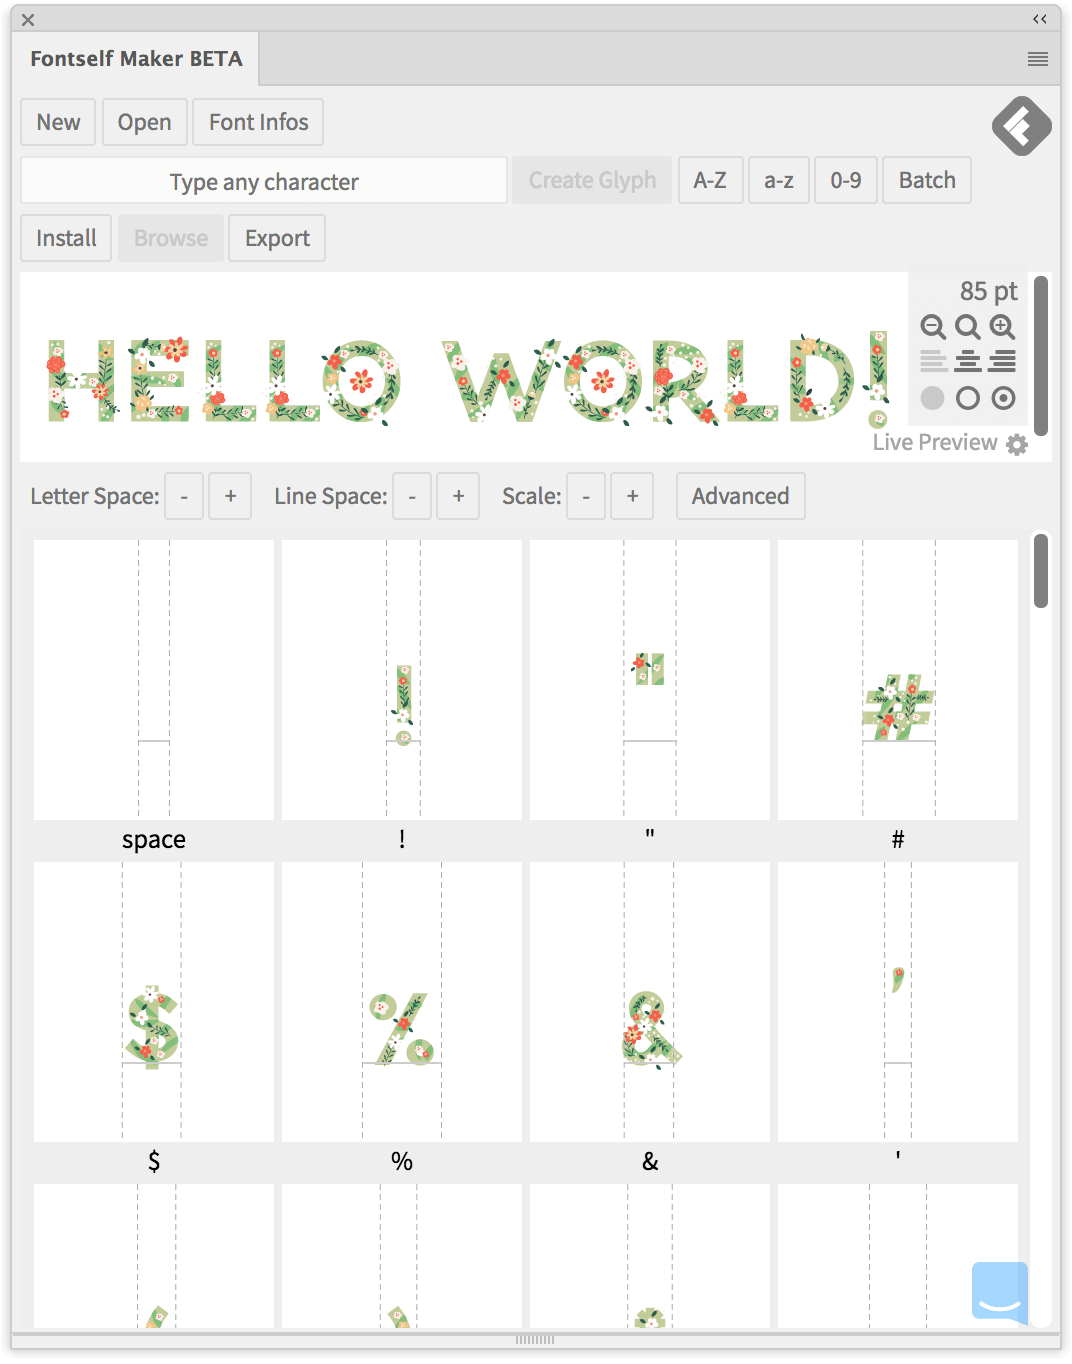The height and width of the screenshot is (1364, 1072).
Task: Right-align the preview text
Action: point(1002,362)
